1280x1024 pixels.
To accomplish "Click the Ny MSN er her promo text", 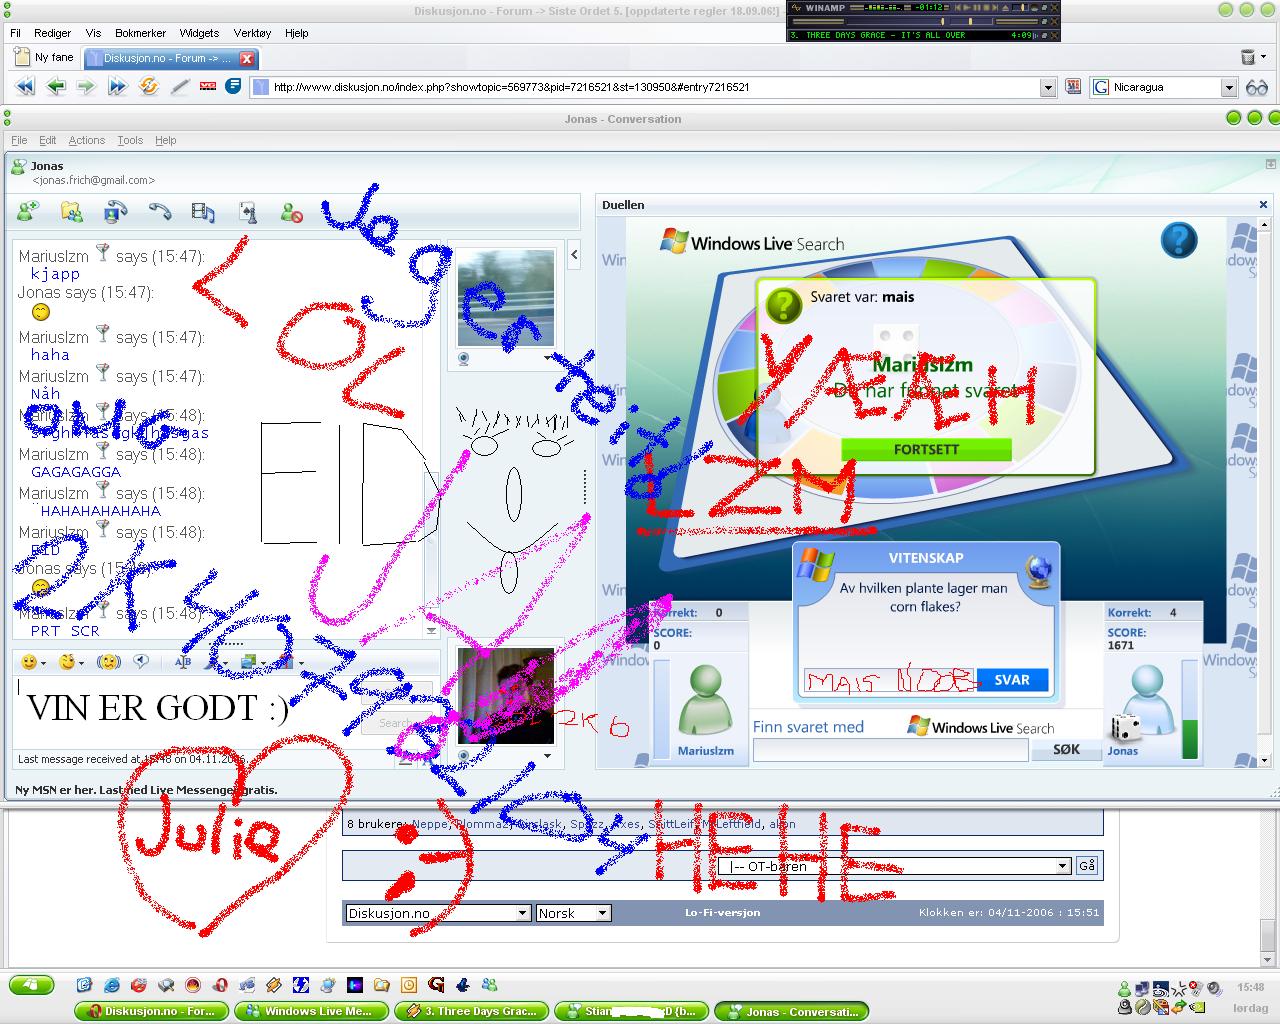I will click(x=147, y=790).
